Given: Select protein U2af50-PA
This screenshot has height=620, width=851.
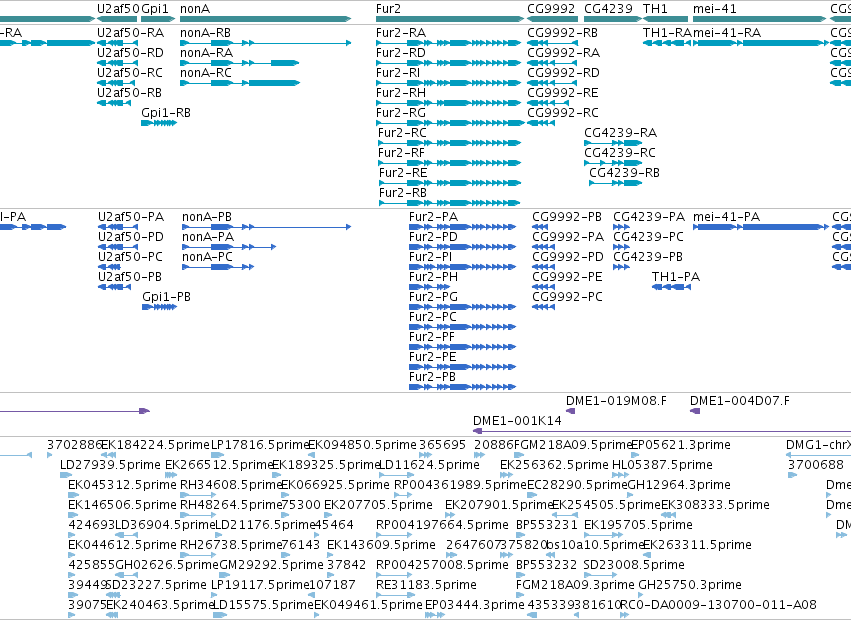Looking at the screenshot, I should click(x=118, y=227).
